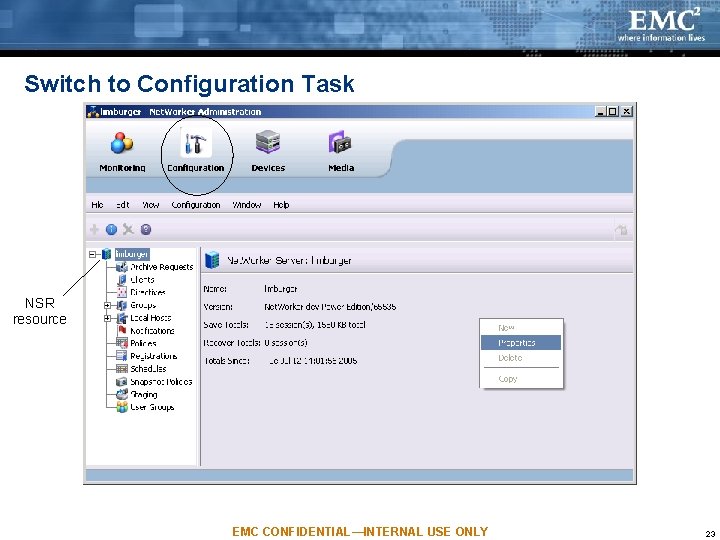This screenshot has width=720, height=540.
Task: Expand the Local Hosts tree node
Action: click(x=107, y=318)
